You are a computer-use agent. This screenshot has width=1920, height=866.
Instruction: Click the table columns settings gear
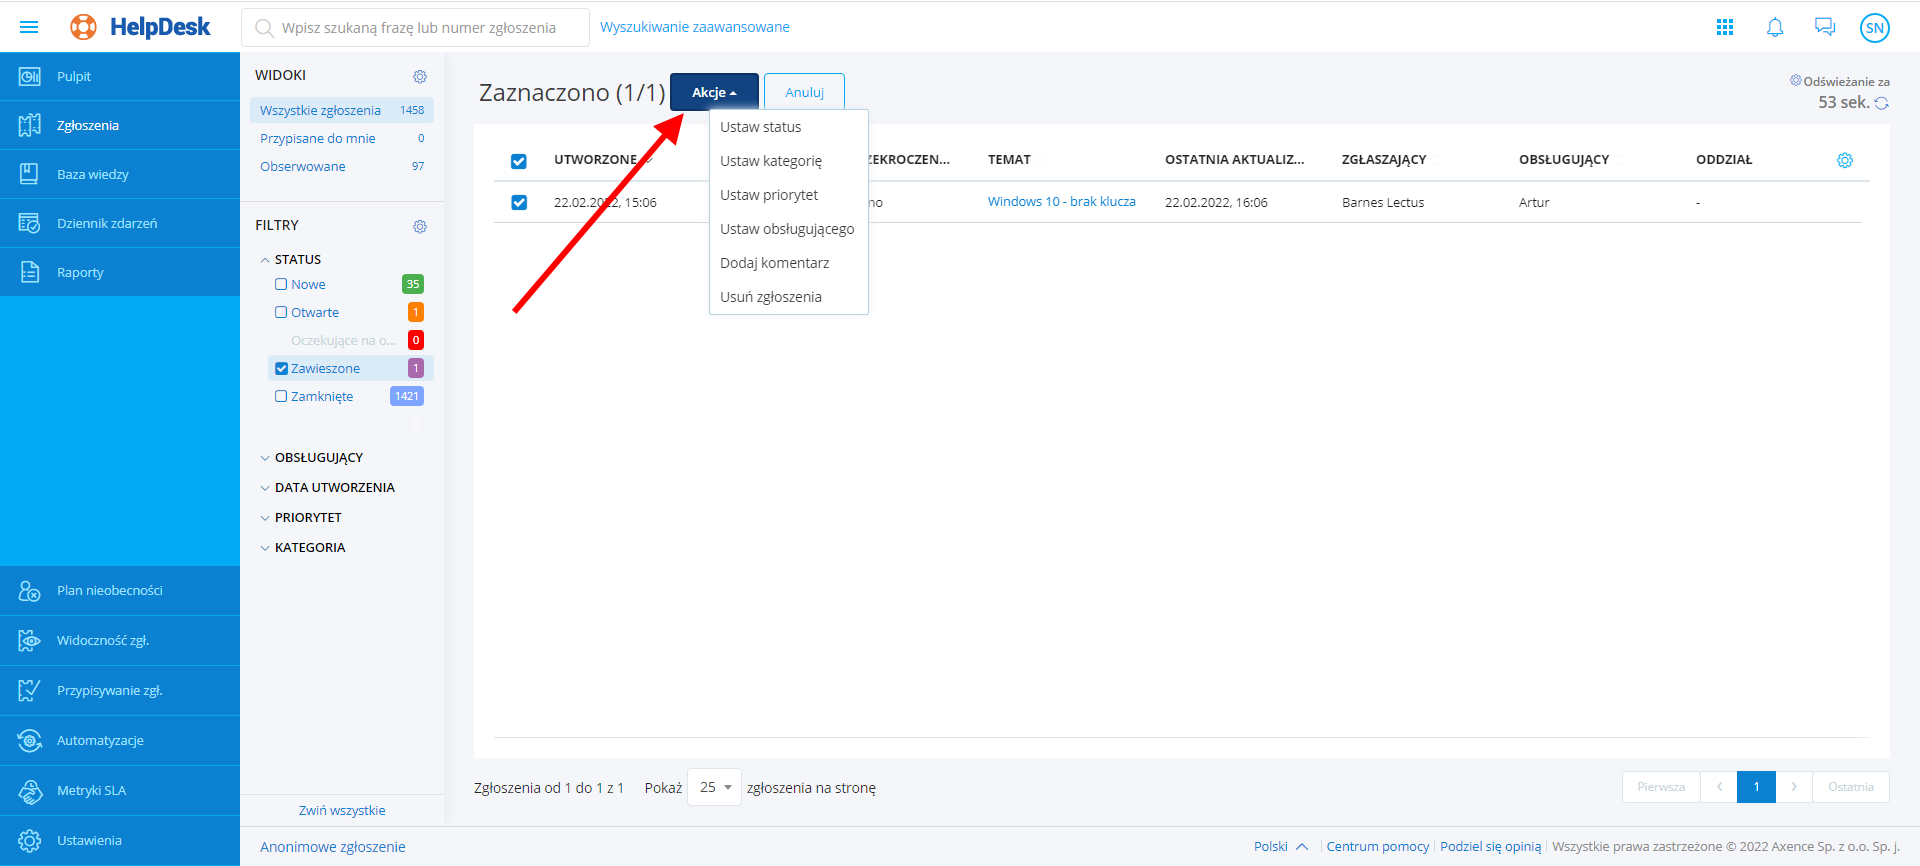pyautogui.click(x=1845, y=160)
